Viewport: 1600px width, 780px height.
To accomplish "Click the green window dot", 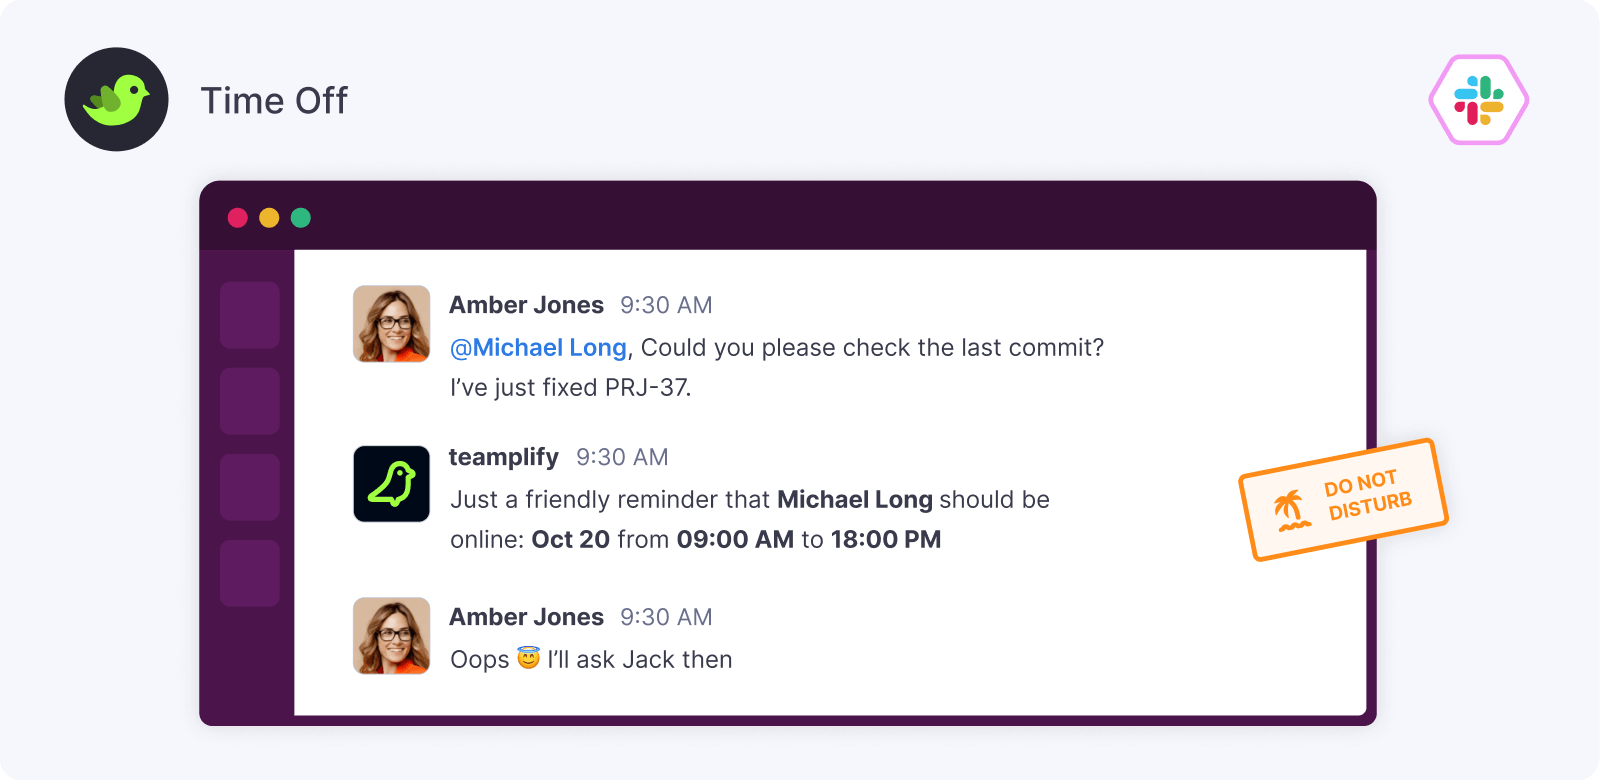I will [x=301, y=218].
